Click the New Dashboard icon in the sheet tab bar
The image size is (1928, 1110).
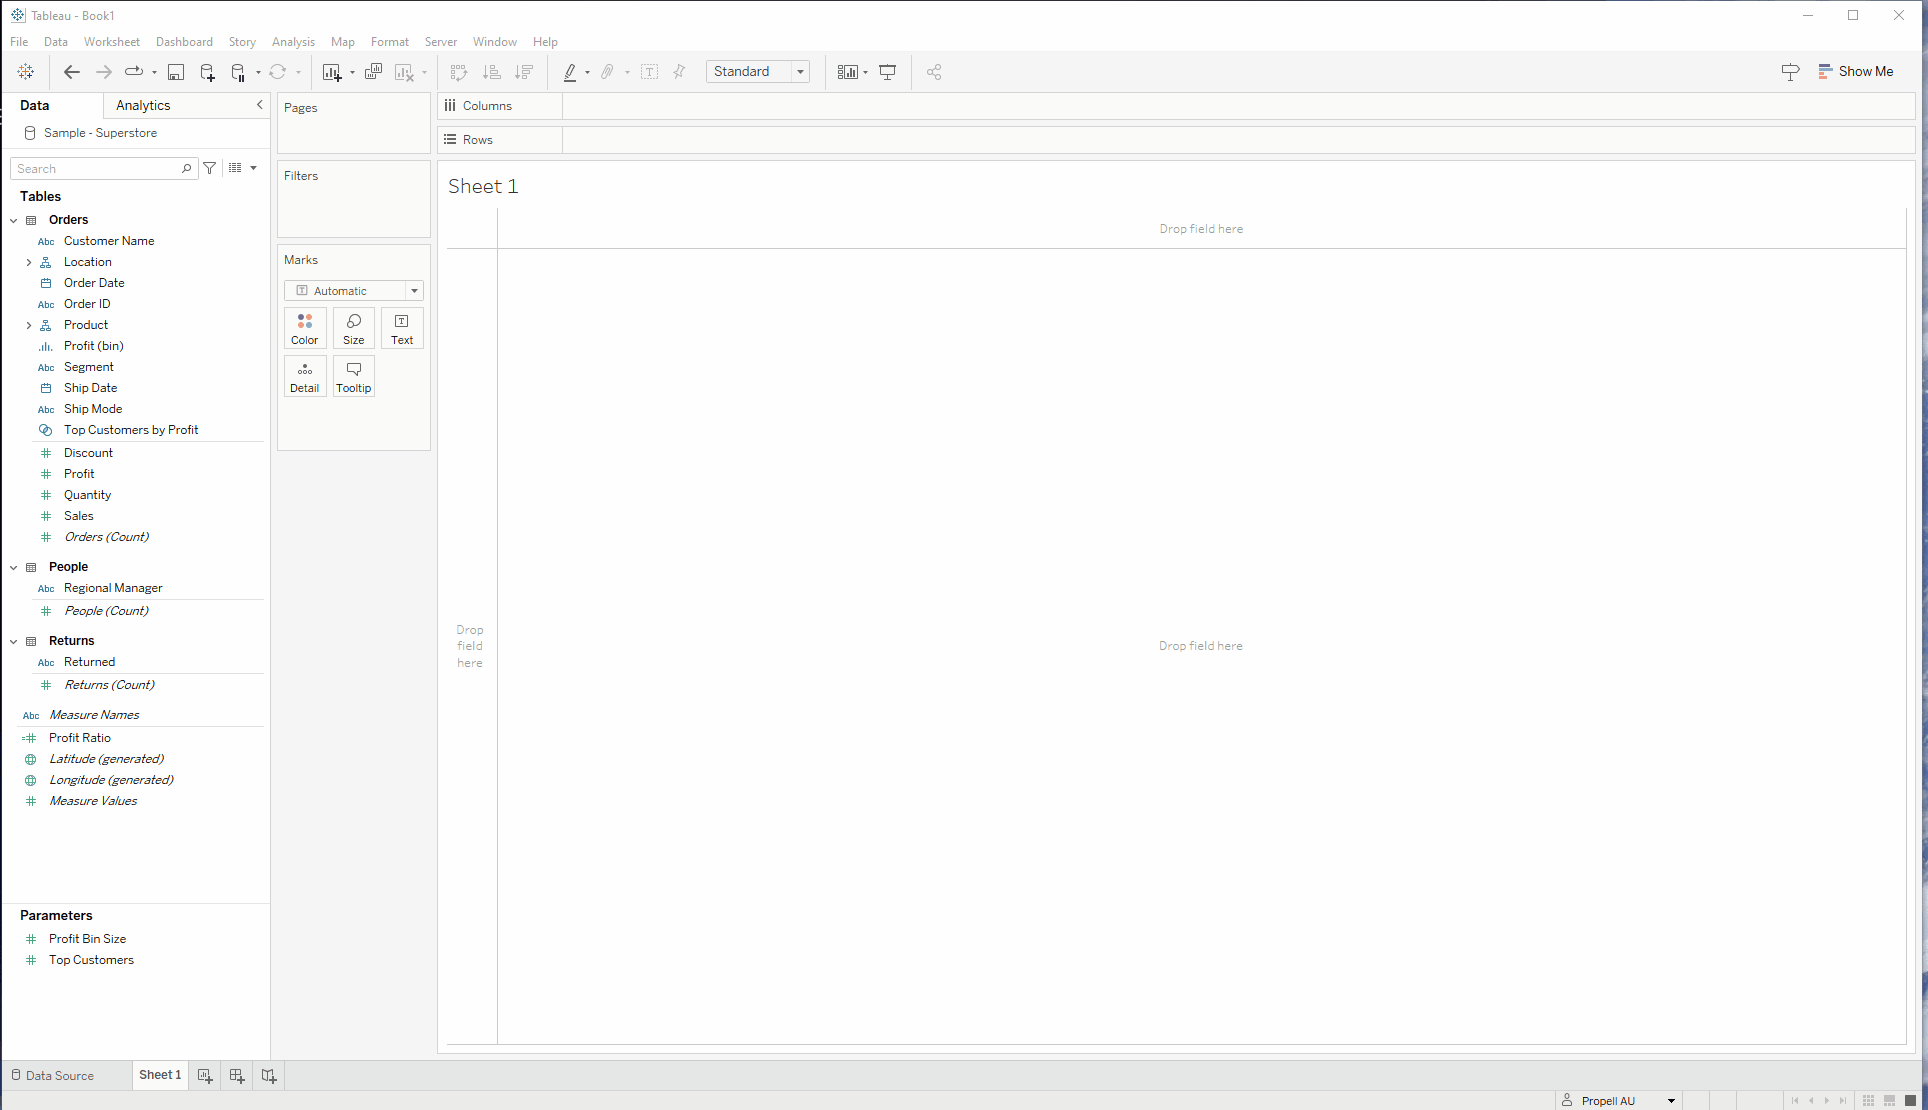pyautogui.click(x=237, y=1076)
